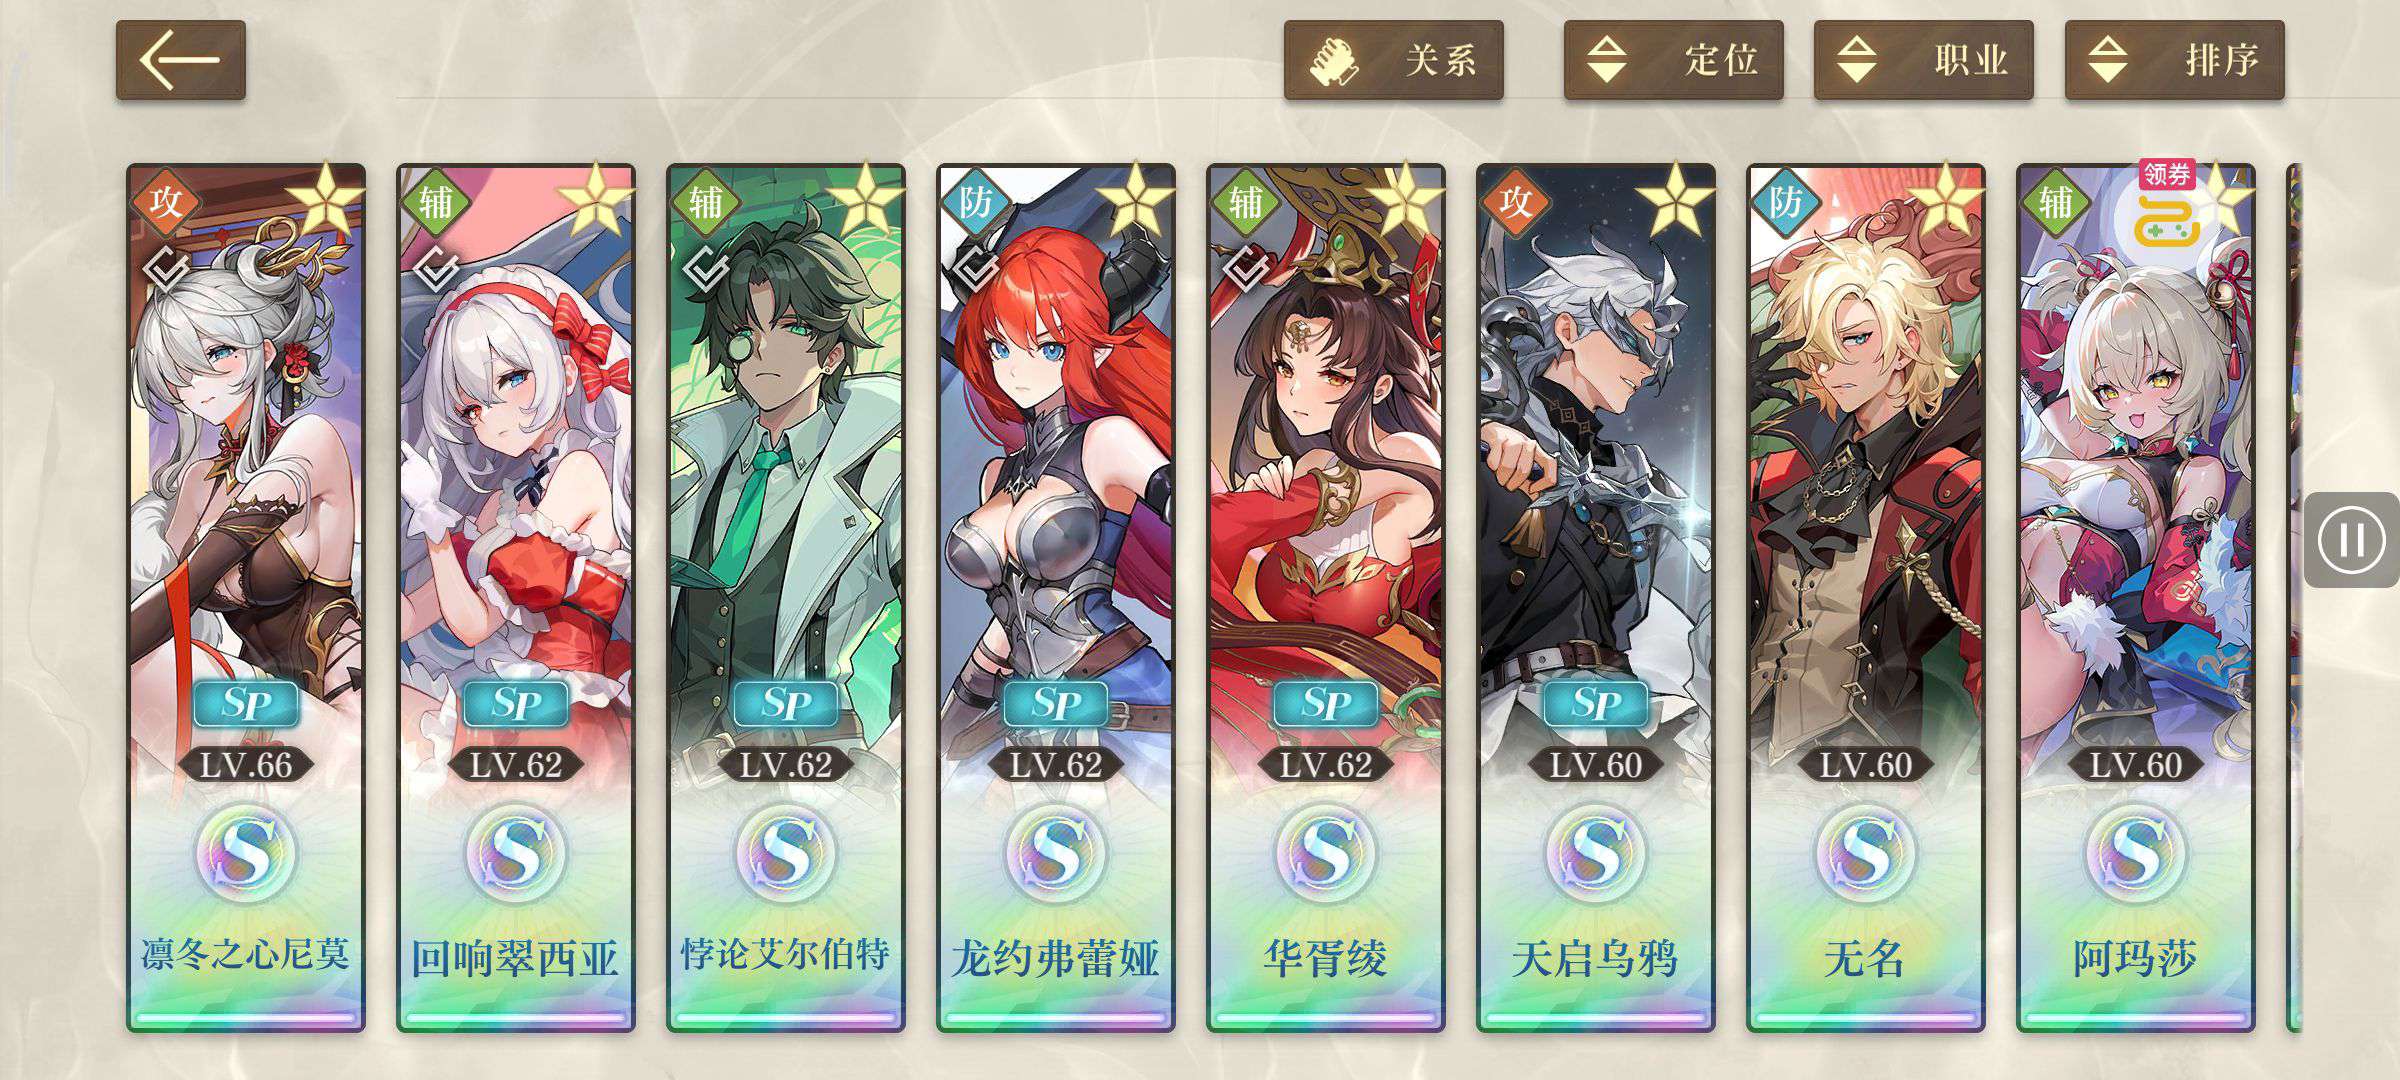Tap the pause icon on right edge

point(2352,540)
